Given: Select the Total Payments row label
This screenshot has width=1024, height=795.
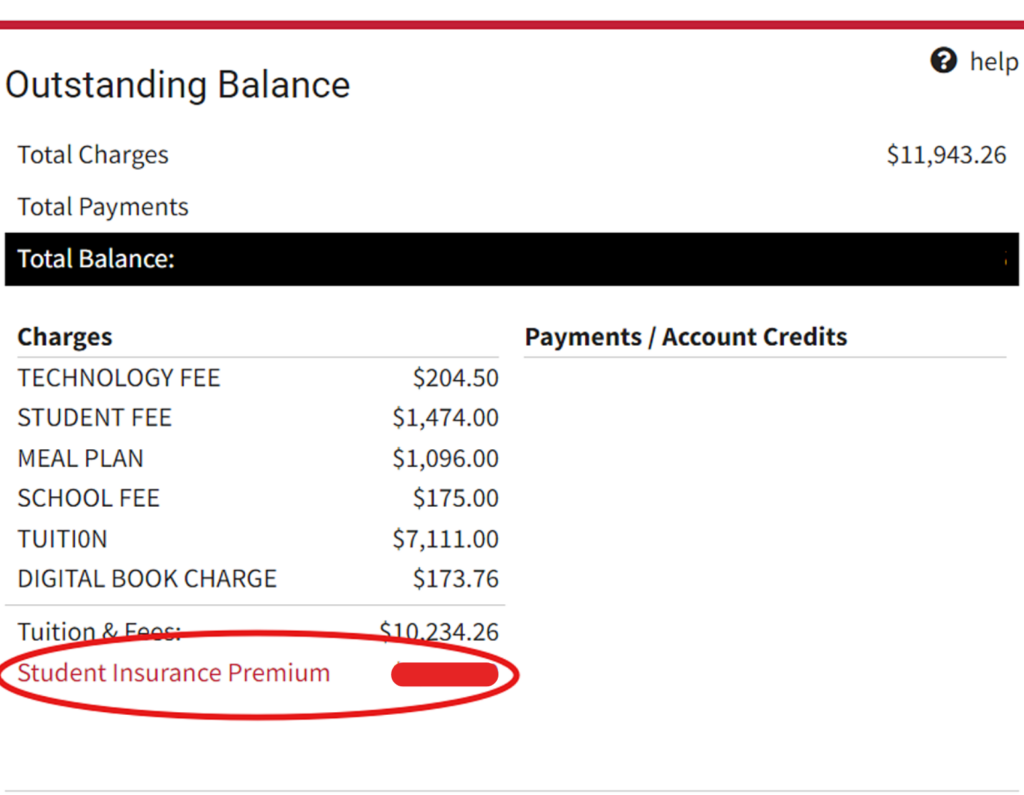Looking at the screenshot, I should (x=103, y=207).
